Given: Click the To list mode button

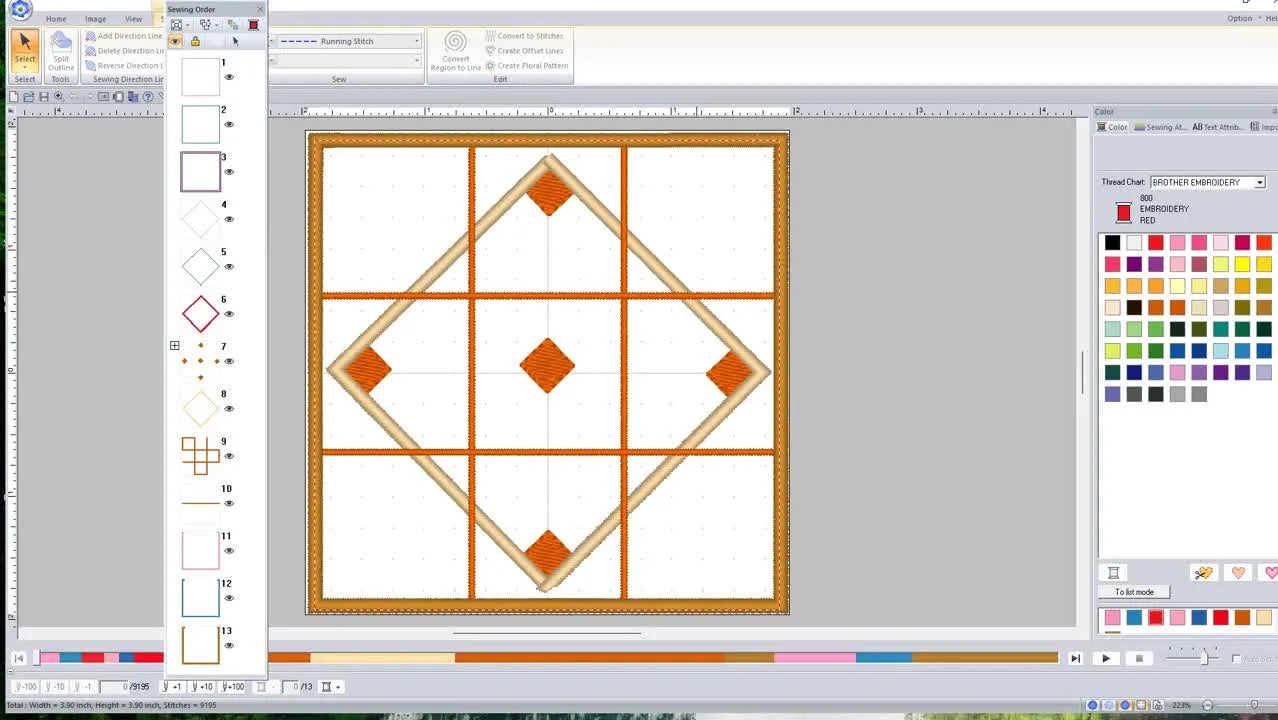Looking at the screenshot, I should 1134,592.
